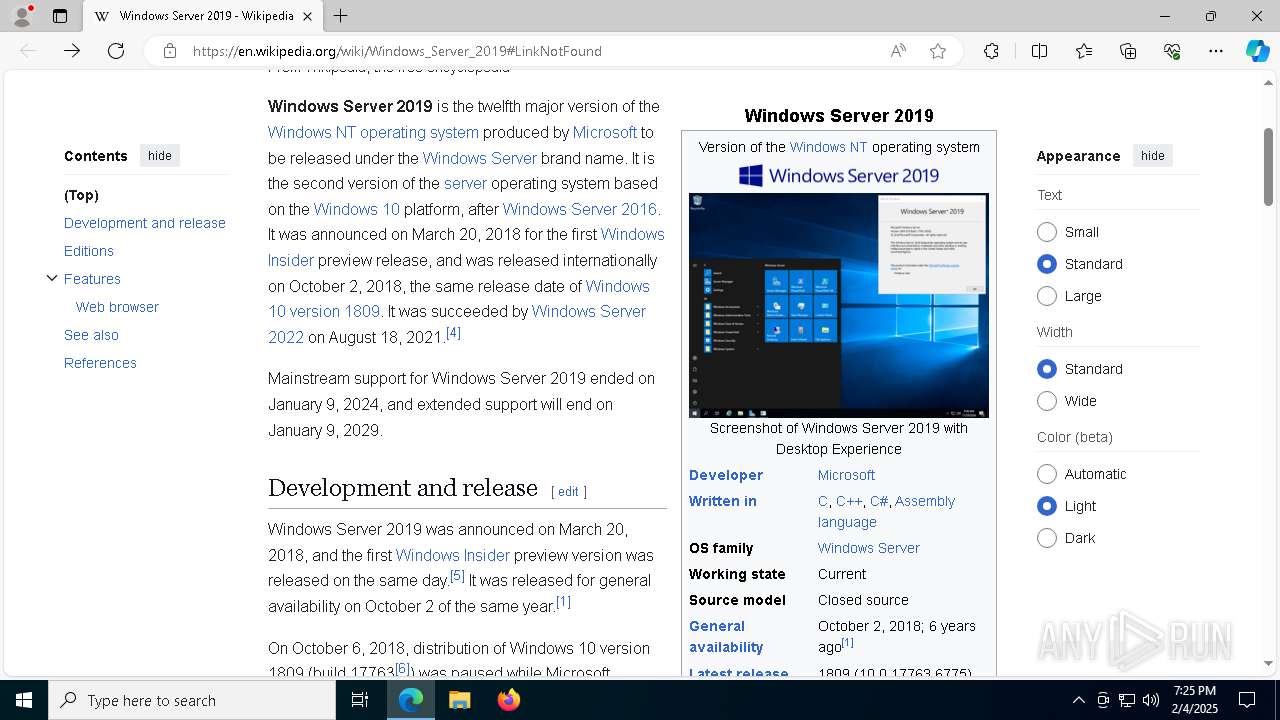Screen dimensions: 1280x720
Task: Click the Windows Server 2019 logo image
Action: pyautogui.click(x=839, y=176)
